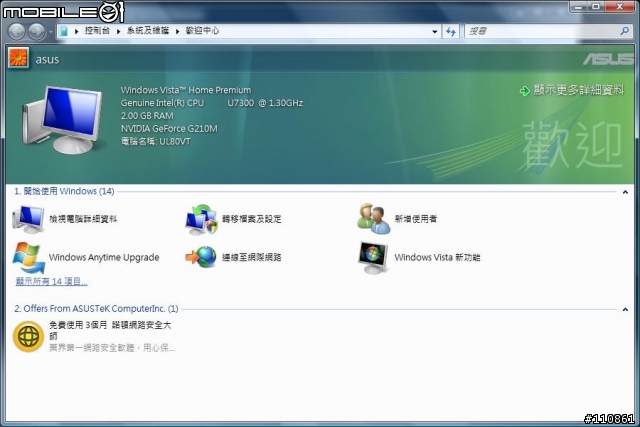Click the 2. Offers From ASUSTeK heading

pos(96,309)
